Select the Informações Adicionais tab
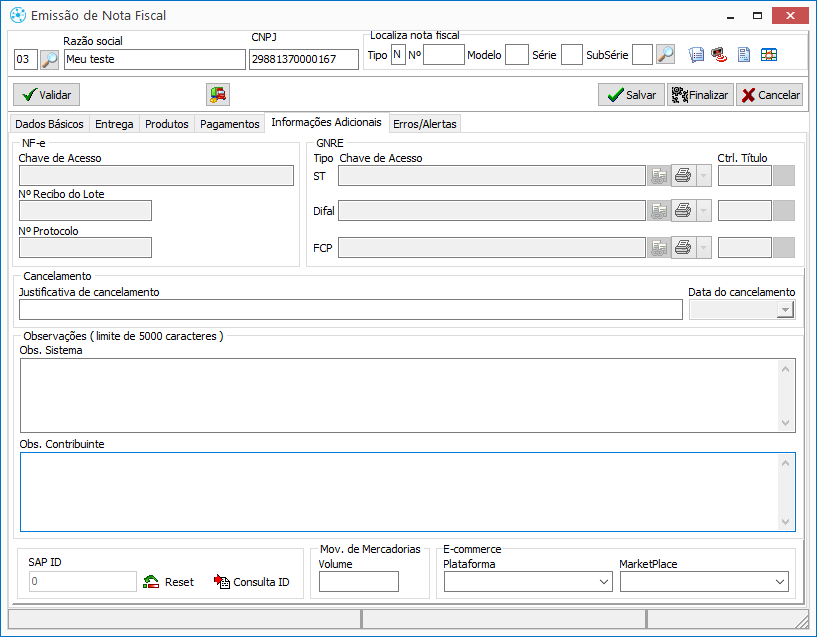The width and height of the screenshot is (817, 637). [x=327, y=122]
